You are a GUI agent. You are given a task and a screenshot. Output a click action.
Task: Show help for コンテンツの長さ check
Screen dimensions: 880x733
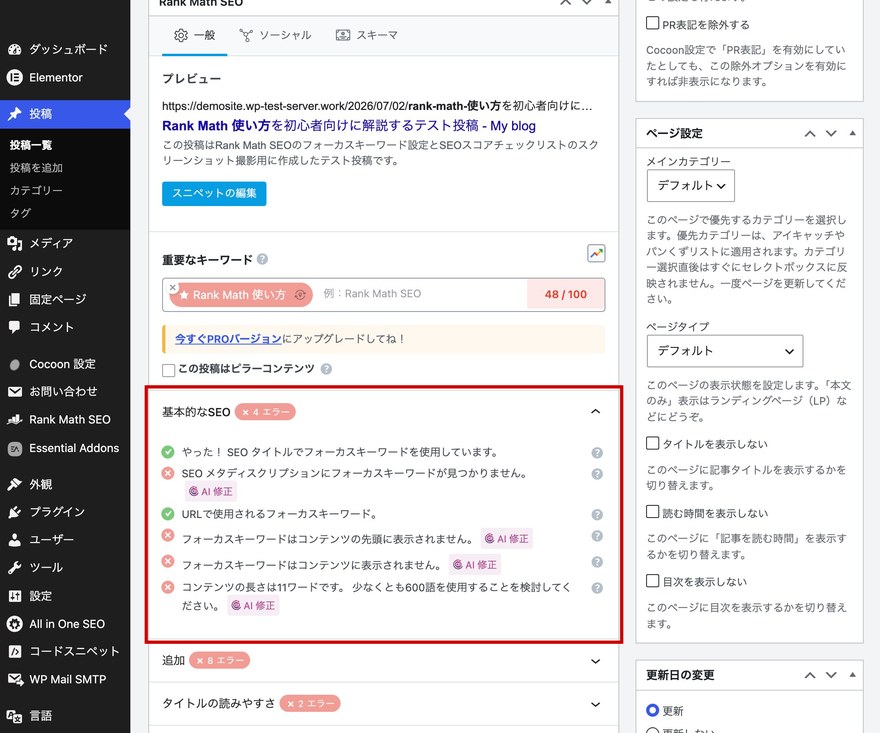pos(597,588)
